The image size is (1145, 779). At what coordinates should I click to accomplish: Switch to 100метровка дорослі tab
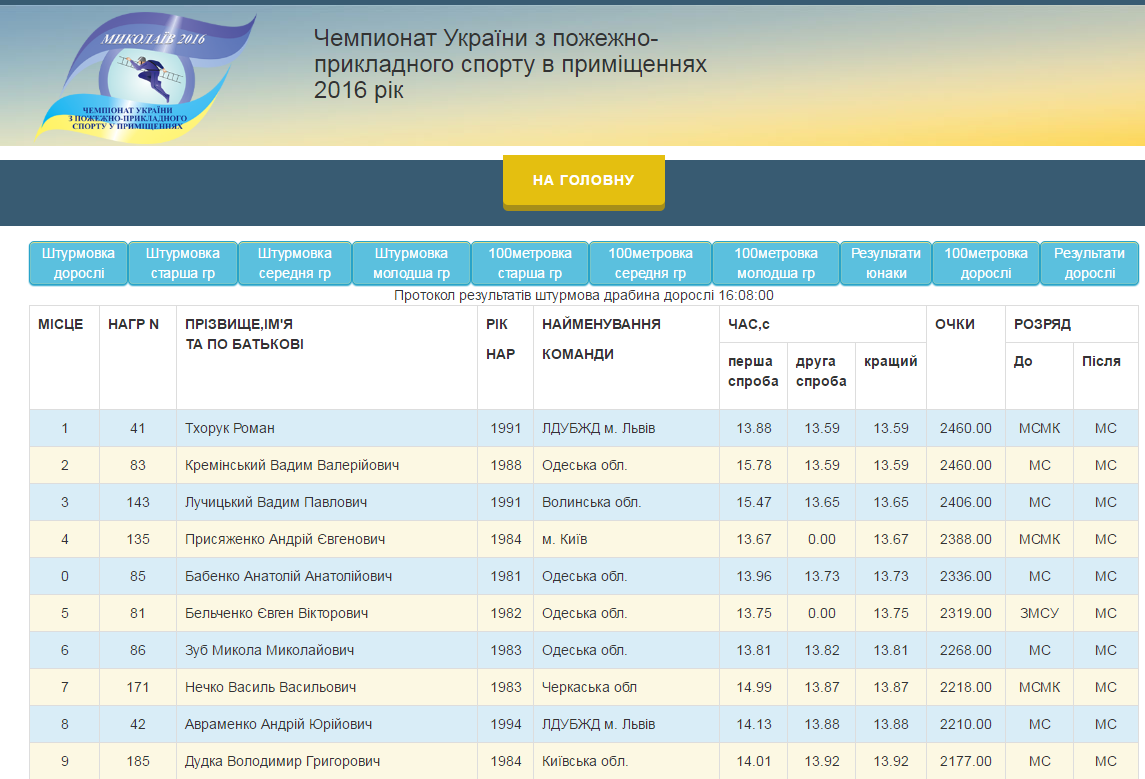pyautogui.click(x=986, y=264)
